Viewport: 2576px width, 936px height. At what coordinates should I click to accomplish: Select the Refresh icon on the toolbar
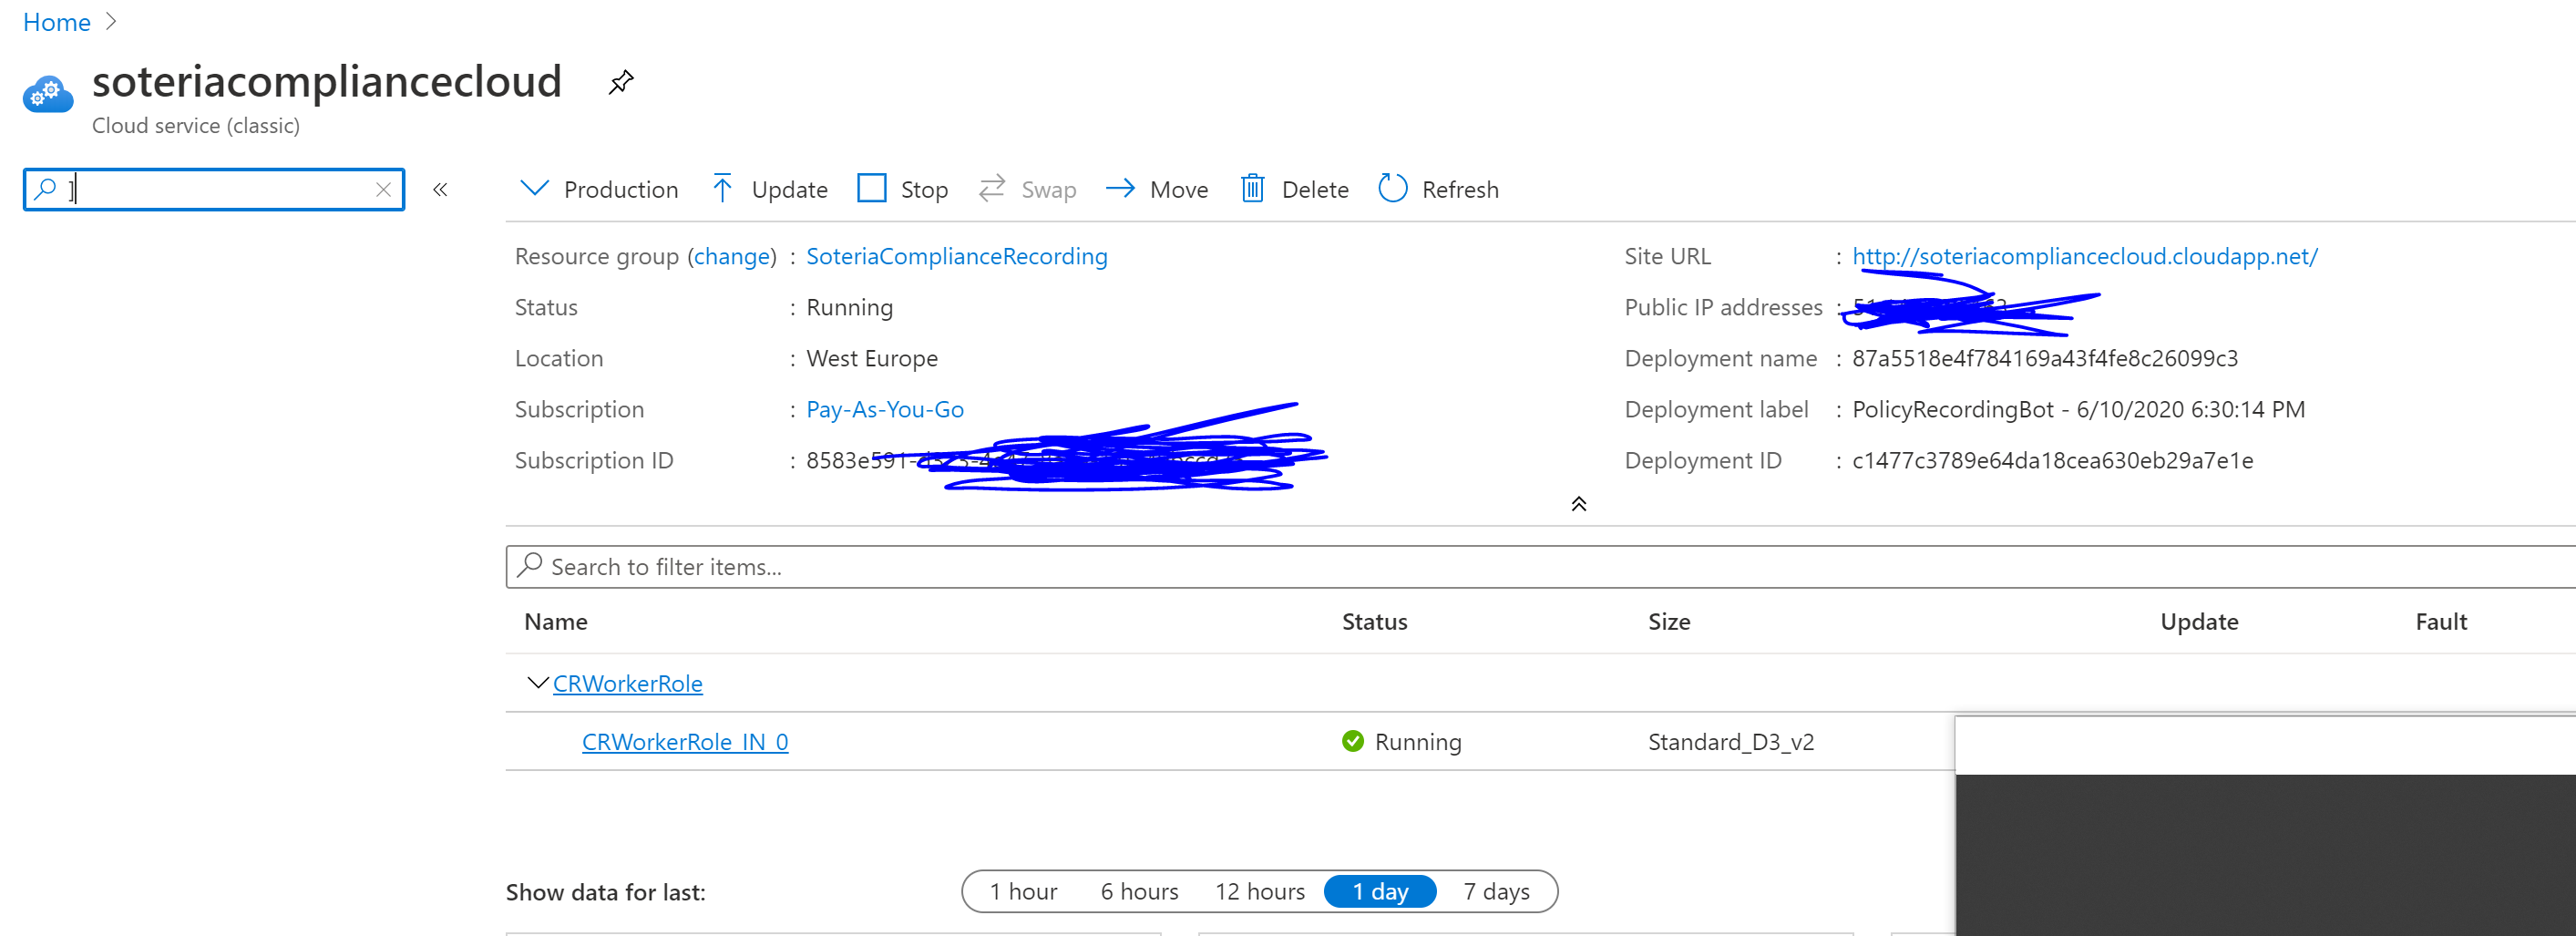click(1391, 188)
